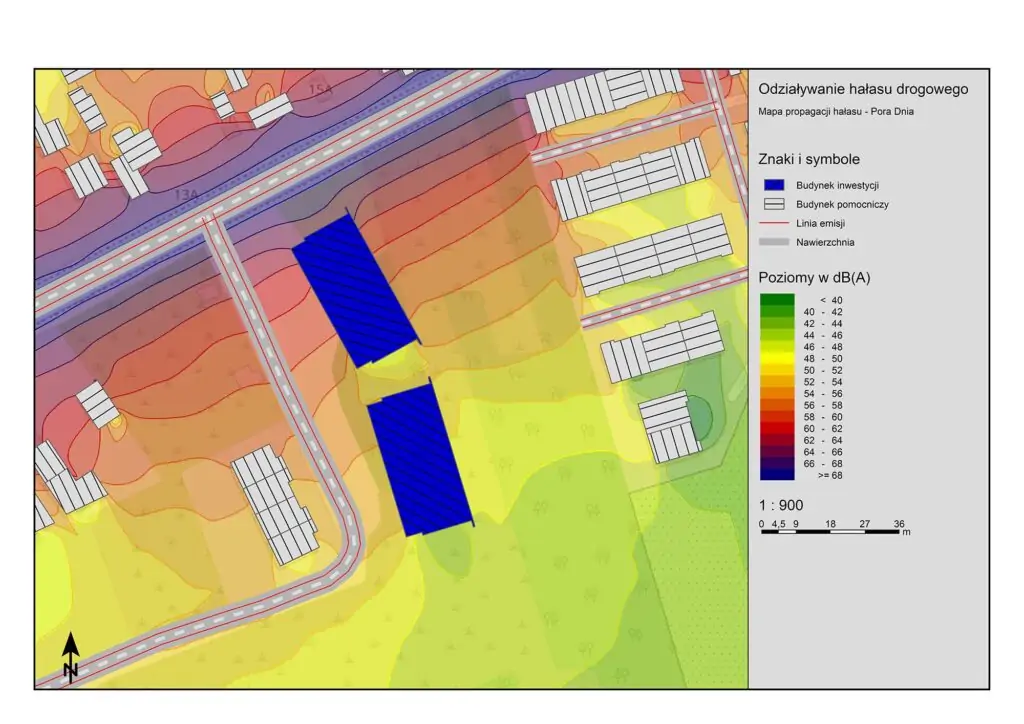
Task: Select the lower blue investment building
Action: (420, 459)
